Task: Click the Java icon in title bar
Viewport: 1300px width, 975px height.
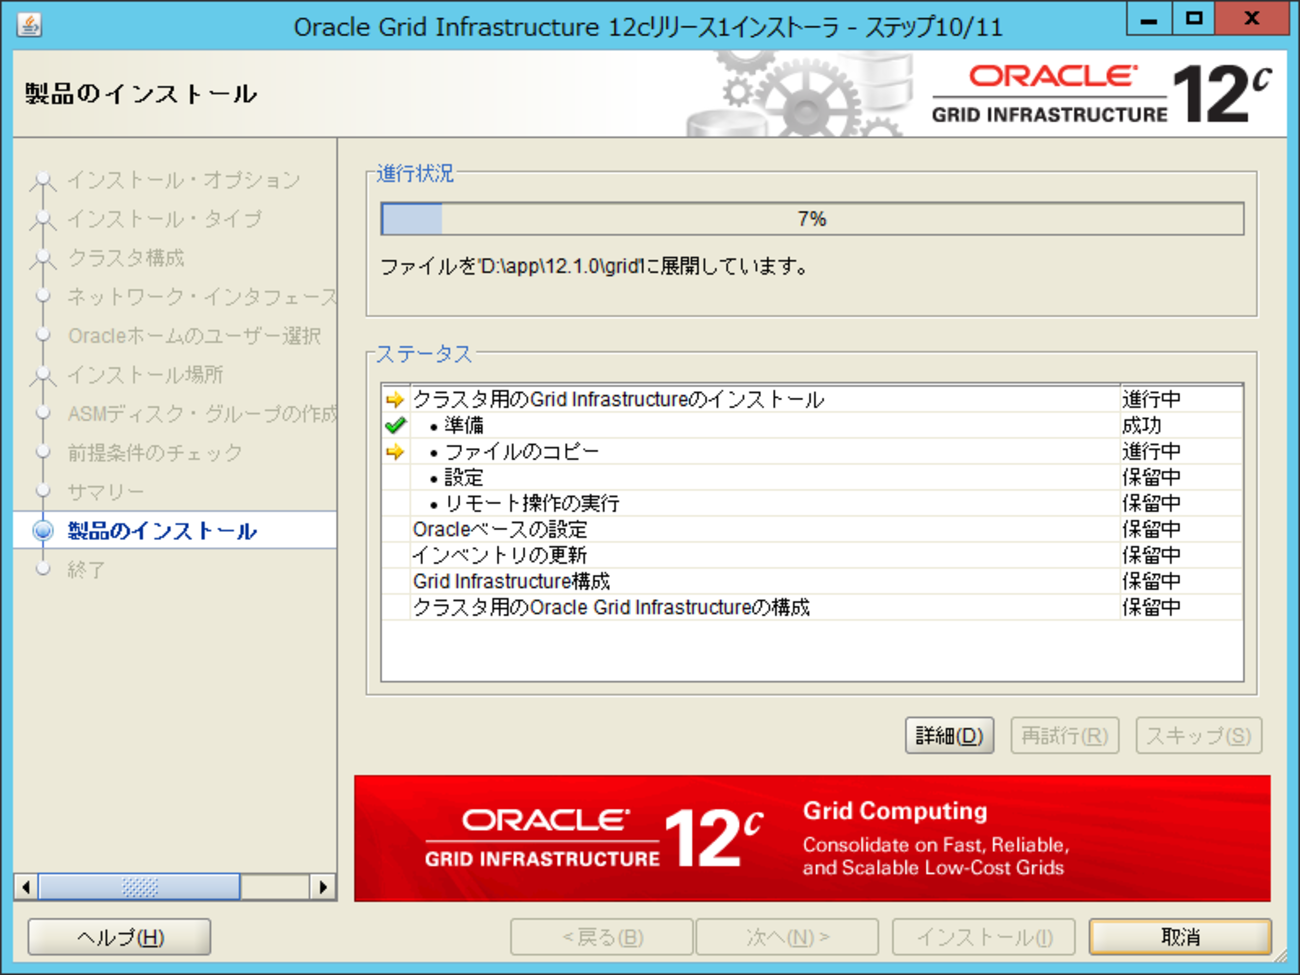Action: [x=29, y=25]
